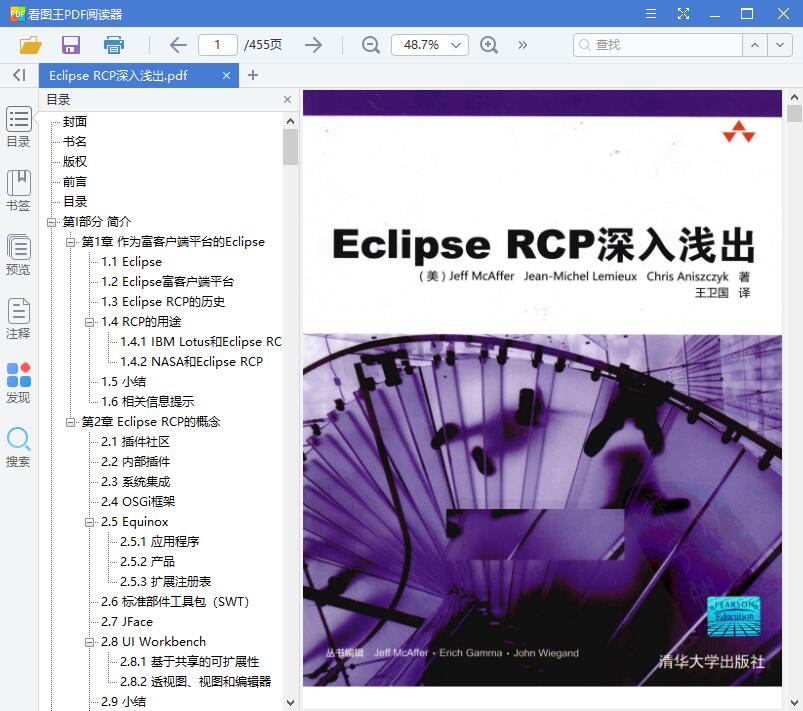Image resolution: width=803 pixels, height=711 pixels.
Task: Open outline entry 1.6 相关信息提示
Action: click(147, 402)
